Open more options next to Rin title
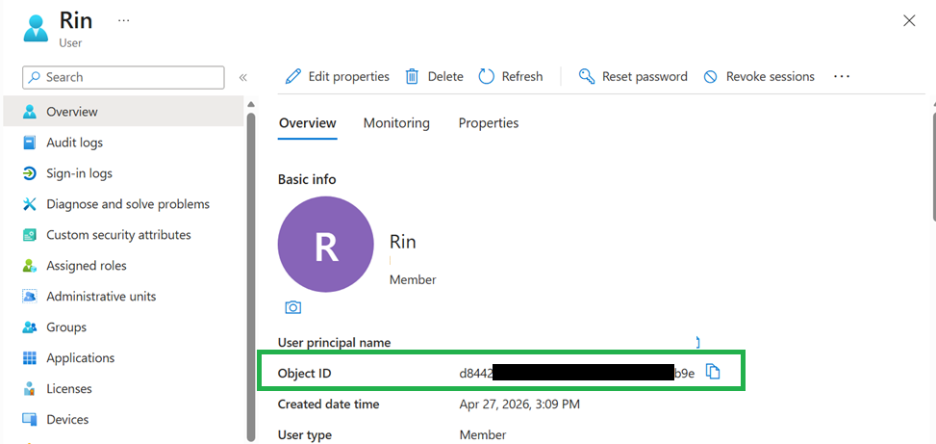Image resolution: width=936 pixels, height=444 pixels. point(124,20)
